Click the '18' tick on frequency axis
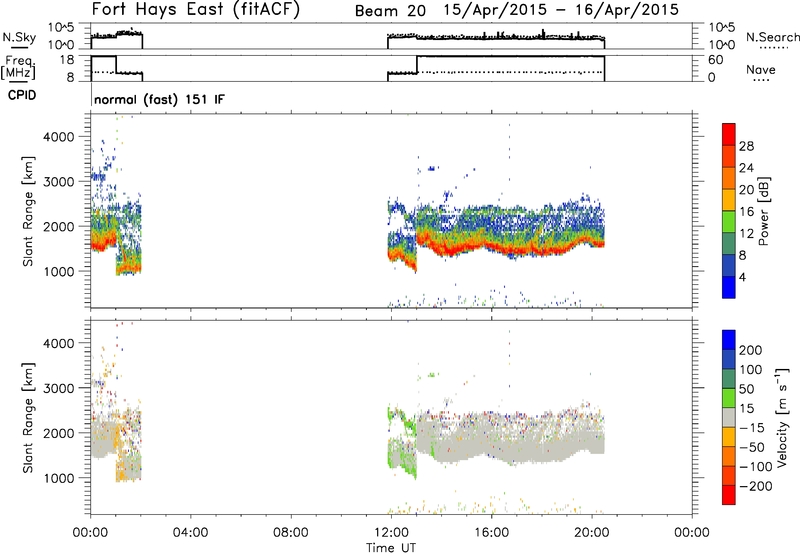 click(67, 60)
